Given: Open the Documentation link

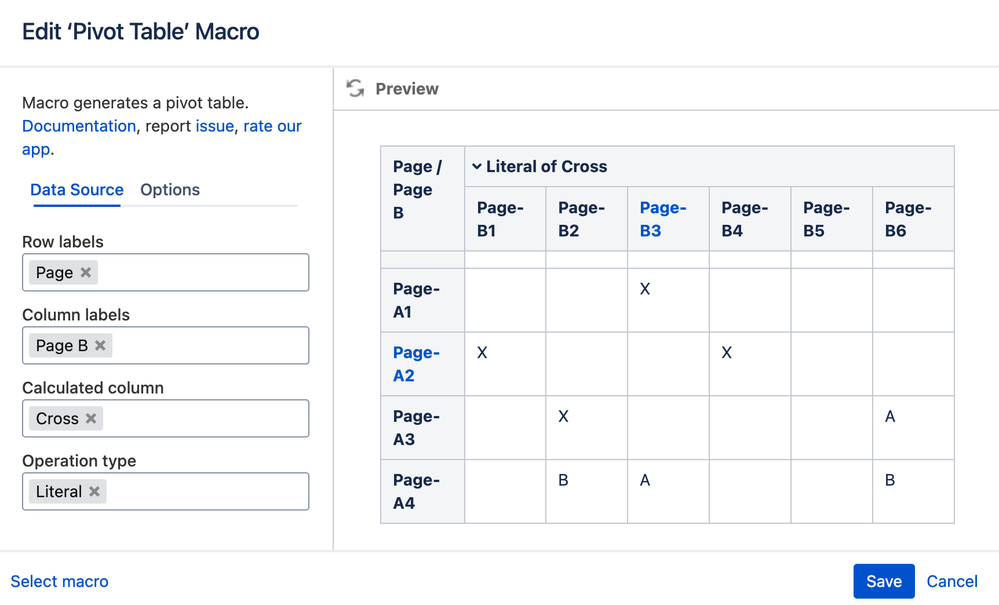Looking at the screenshot, I should (x=79, y=126).
